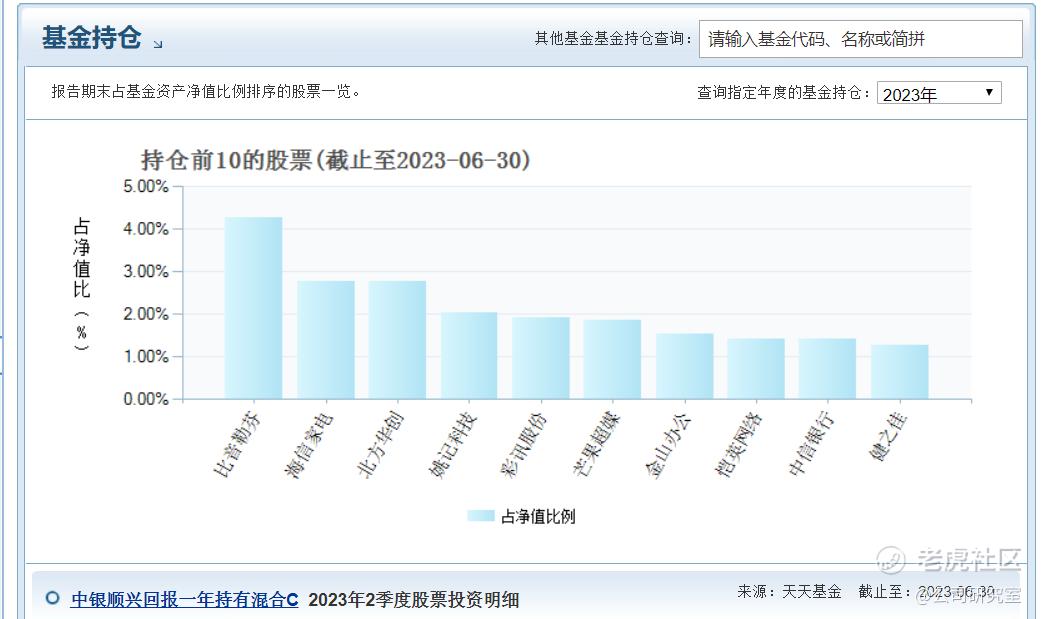This screenshot has width=1041, height=619.
Task: Click the 彩讯股份 axis label
Action: point(524,444)
